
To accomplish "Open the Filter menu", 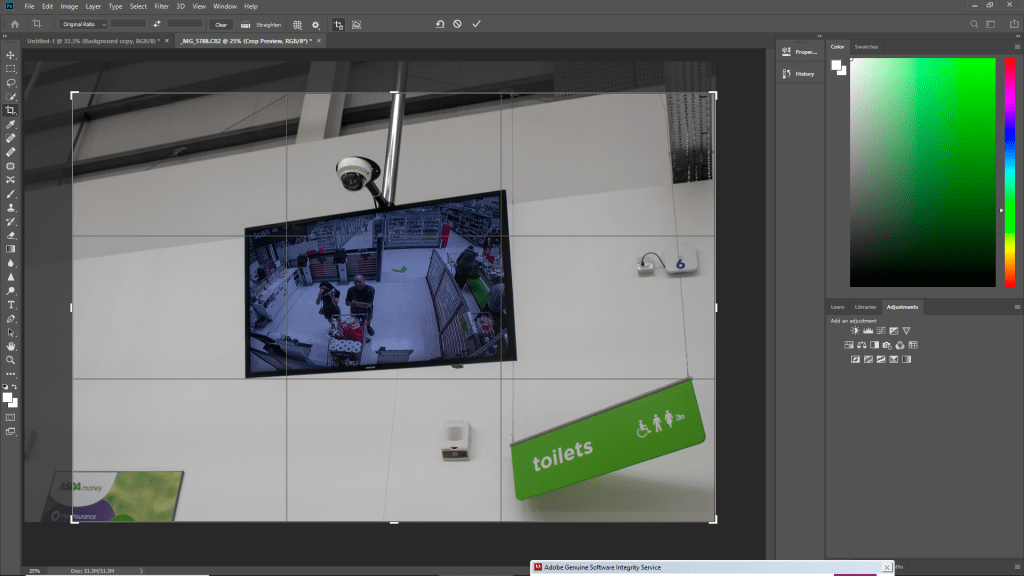I will coord(161,6).
